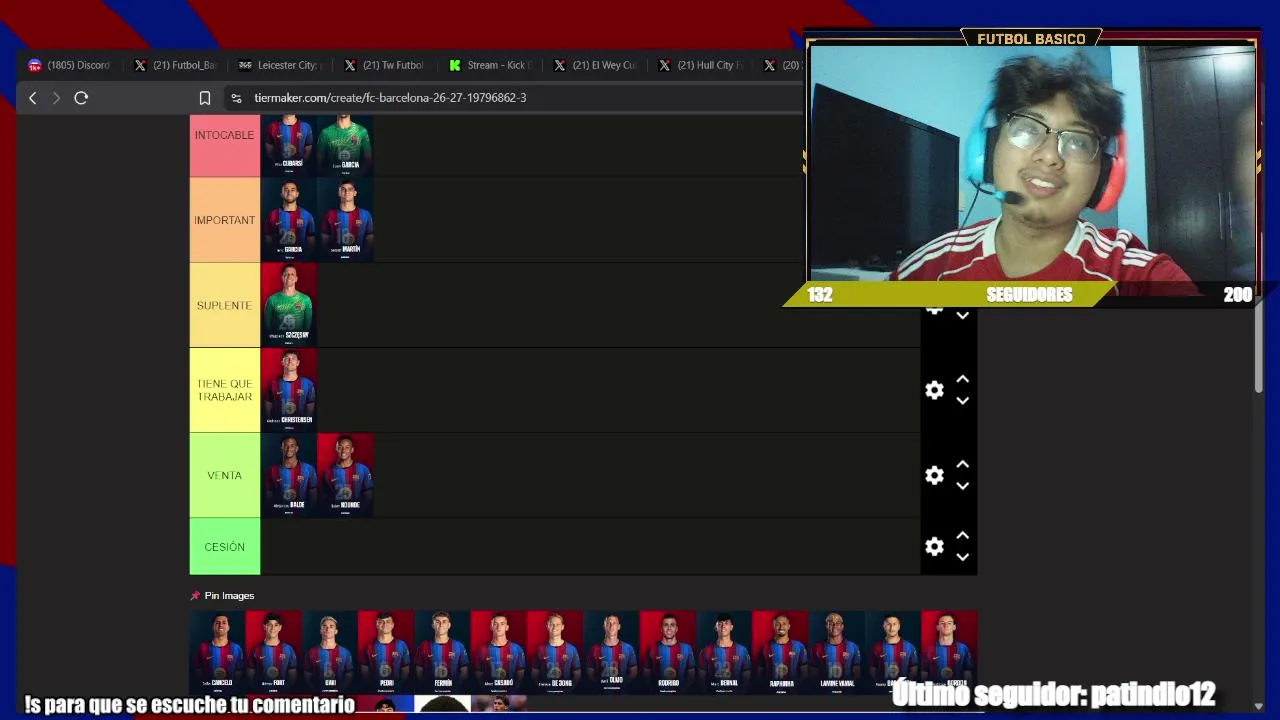Click the red pin icon beside Pin Images
Image resolution: width=1280 pixels, height=720 pixels.
tap(196, 596)
